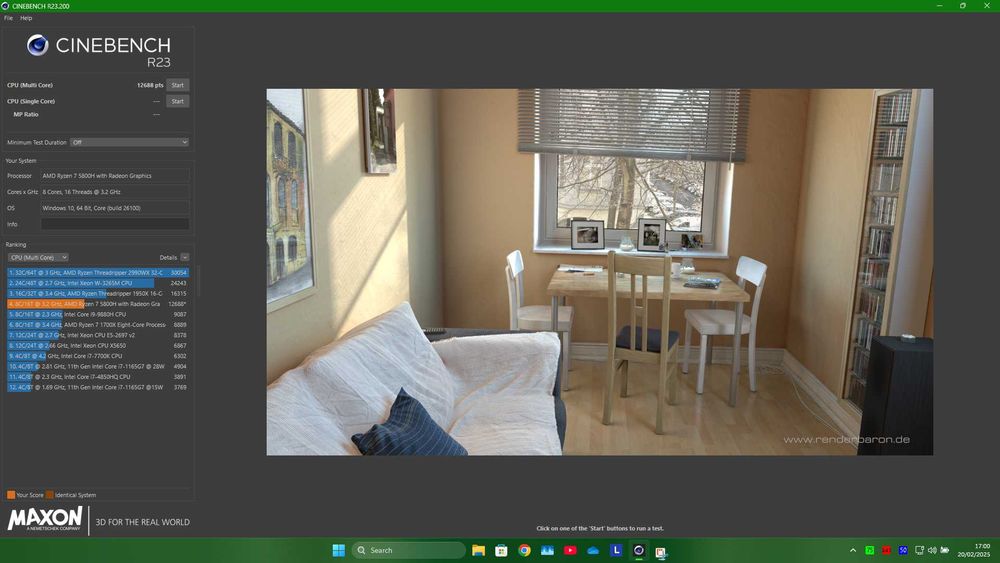
Task: Select ranking row 10 i7-1165G7 @ 28W
Action: point(98,367)
